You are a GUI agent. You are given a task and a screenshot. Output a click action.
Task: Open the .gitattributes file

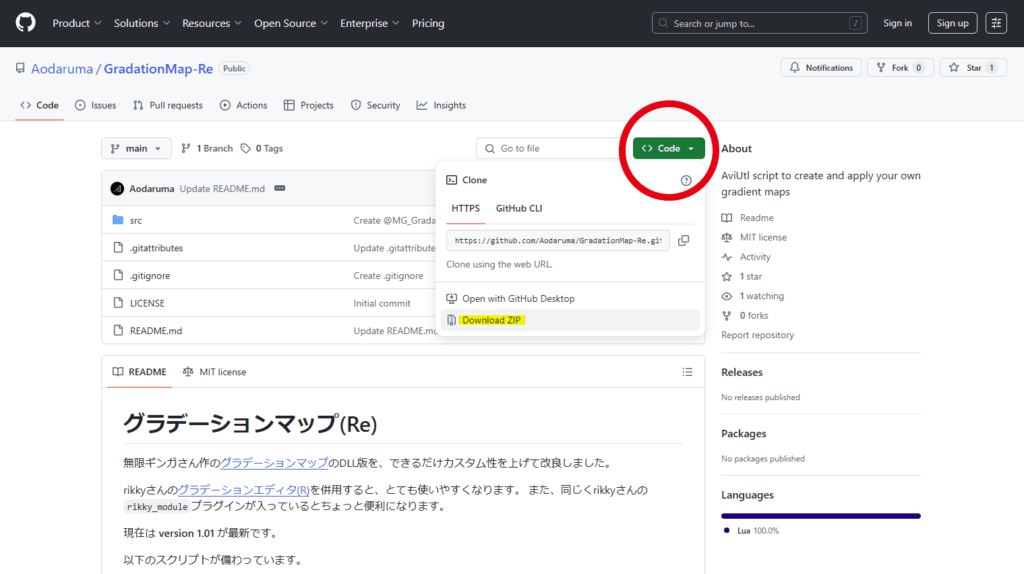point(156,248)
